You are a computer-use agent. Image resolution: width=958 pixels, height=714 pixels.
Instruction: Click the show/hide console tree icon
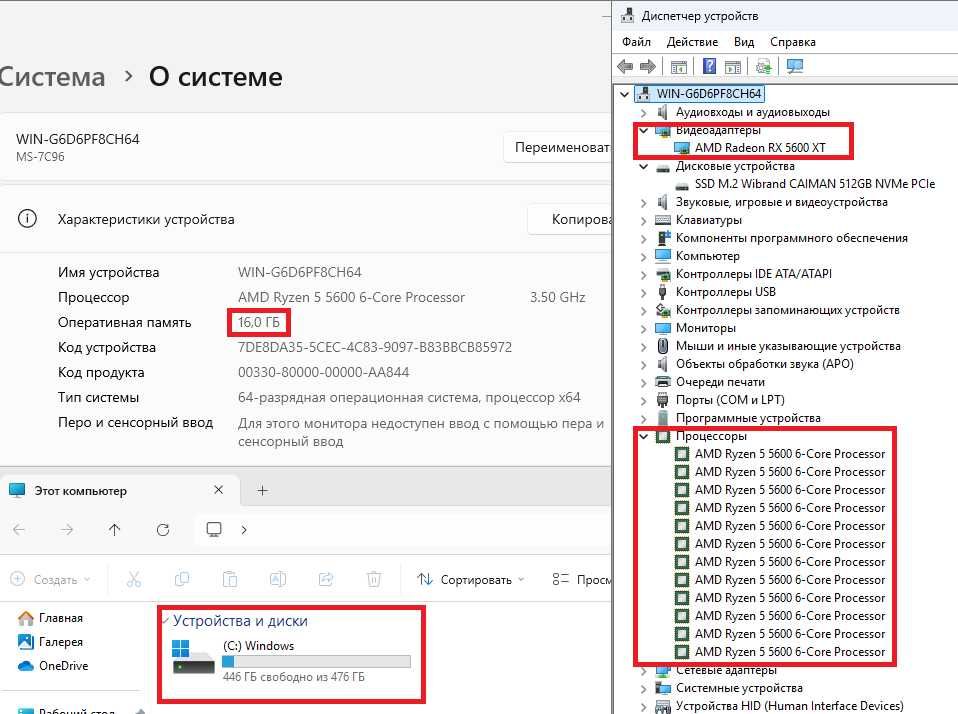click(679, 67)
